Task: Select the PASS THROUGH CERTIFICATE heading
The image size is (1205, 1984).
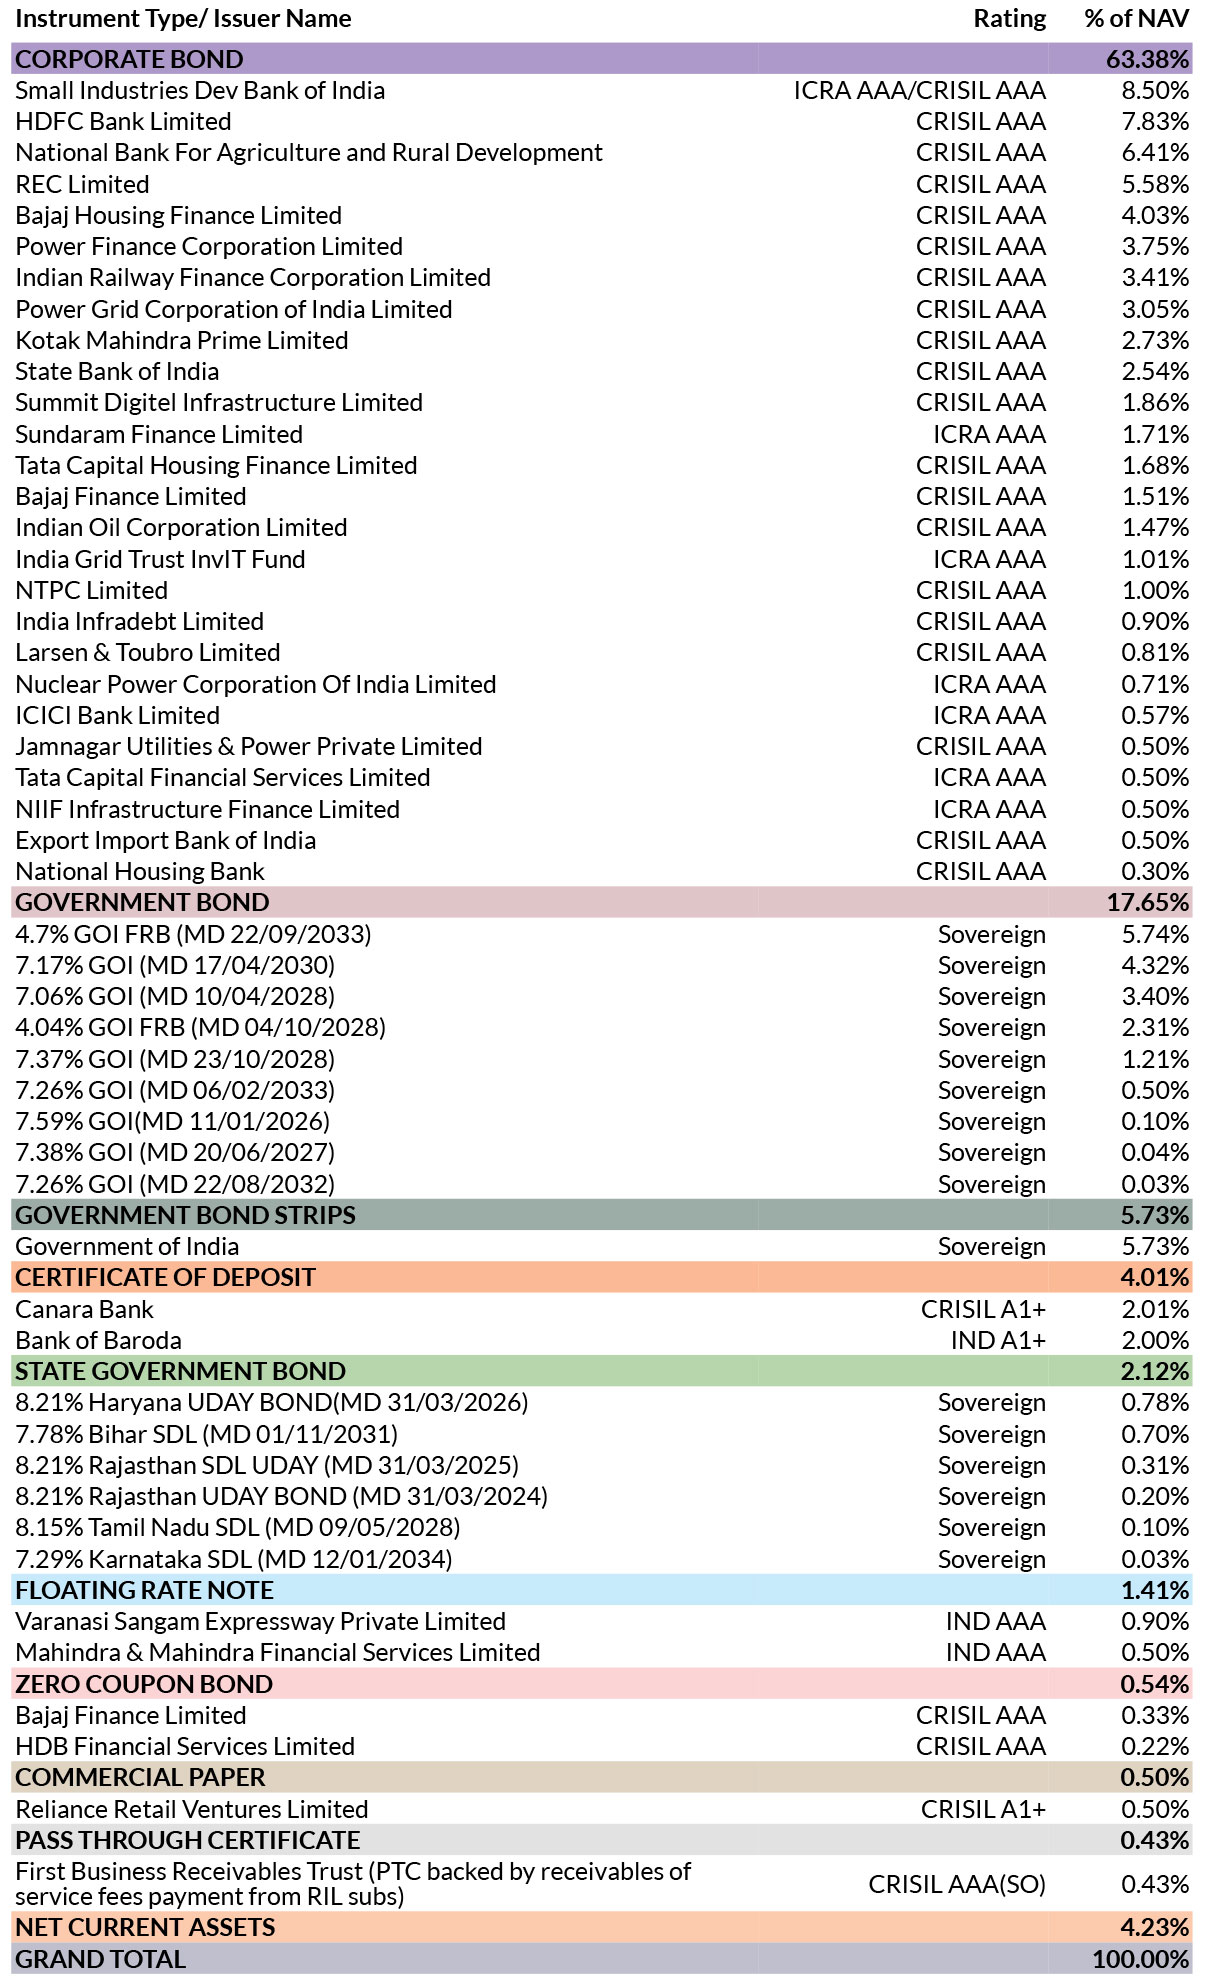Action: click(x=602, y=1840)
